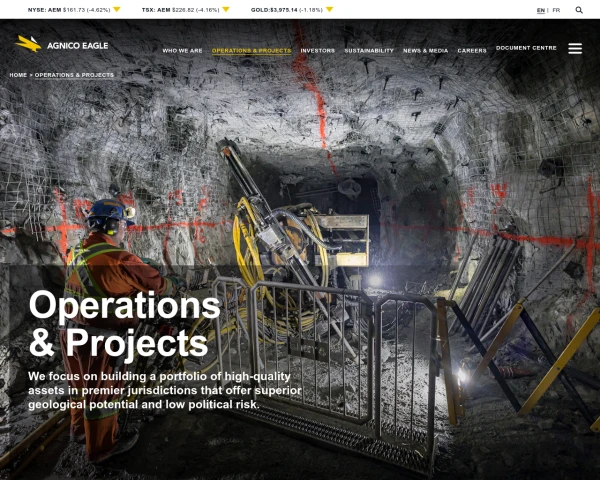
Task: Click the Gold price quote
Action: click(x=286, y=9)
